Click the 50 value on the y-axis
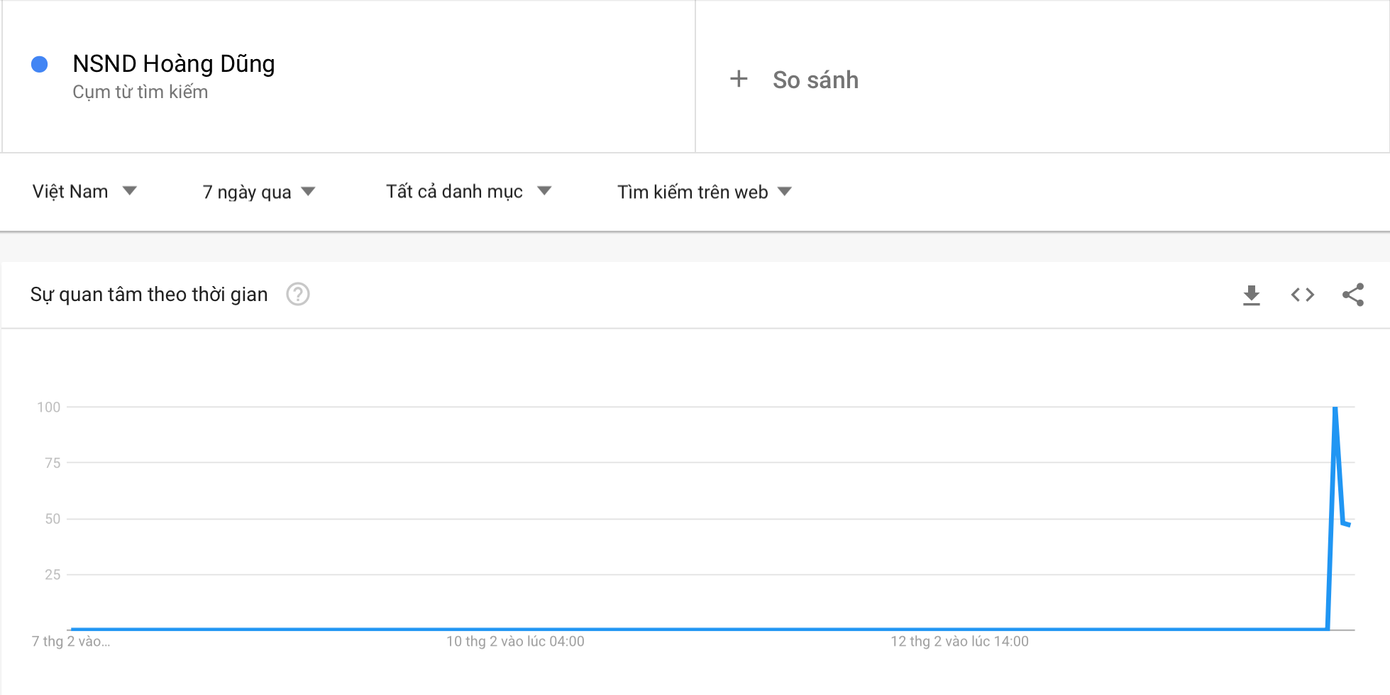This screenshot has height=695, width=1390. (x=52, y=519)
